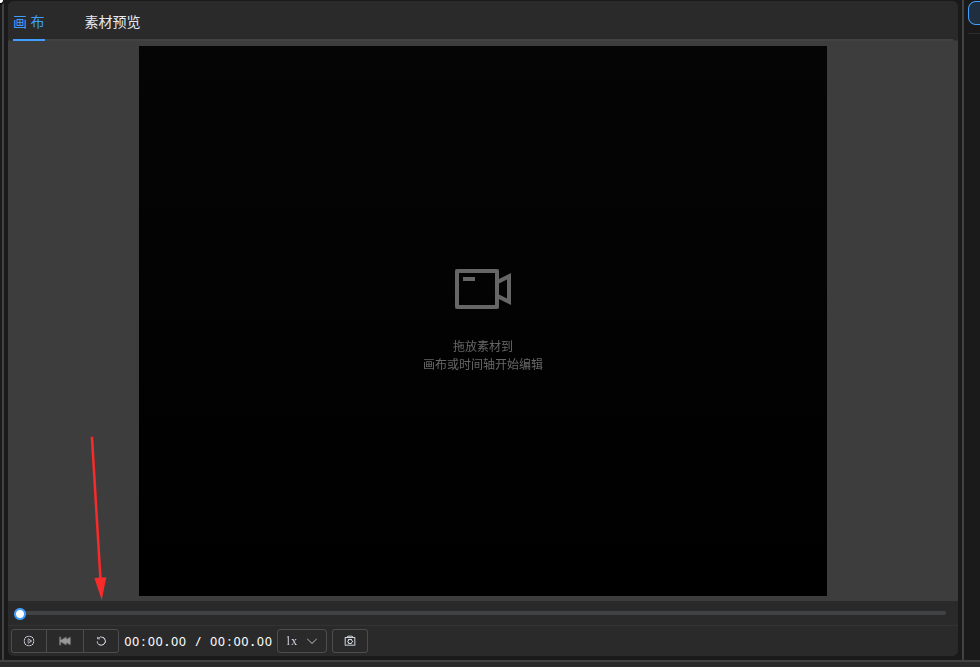Jump to the start with the rewind button
Image resolution: width=980 pixels, height=667 pixels.
tap(65, 641)
